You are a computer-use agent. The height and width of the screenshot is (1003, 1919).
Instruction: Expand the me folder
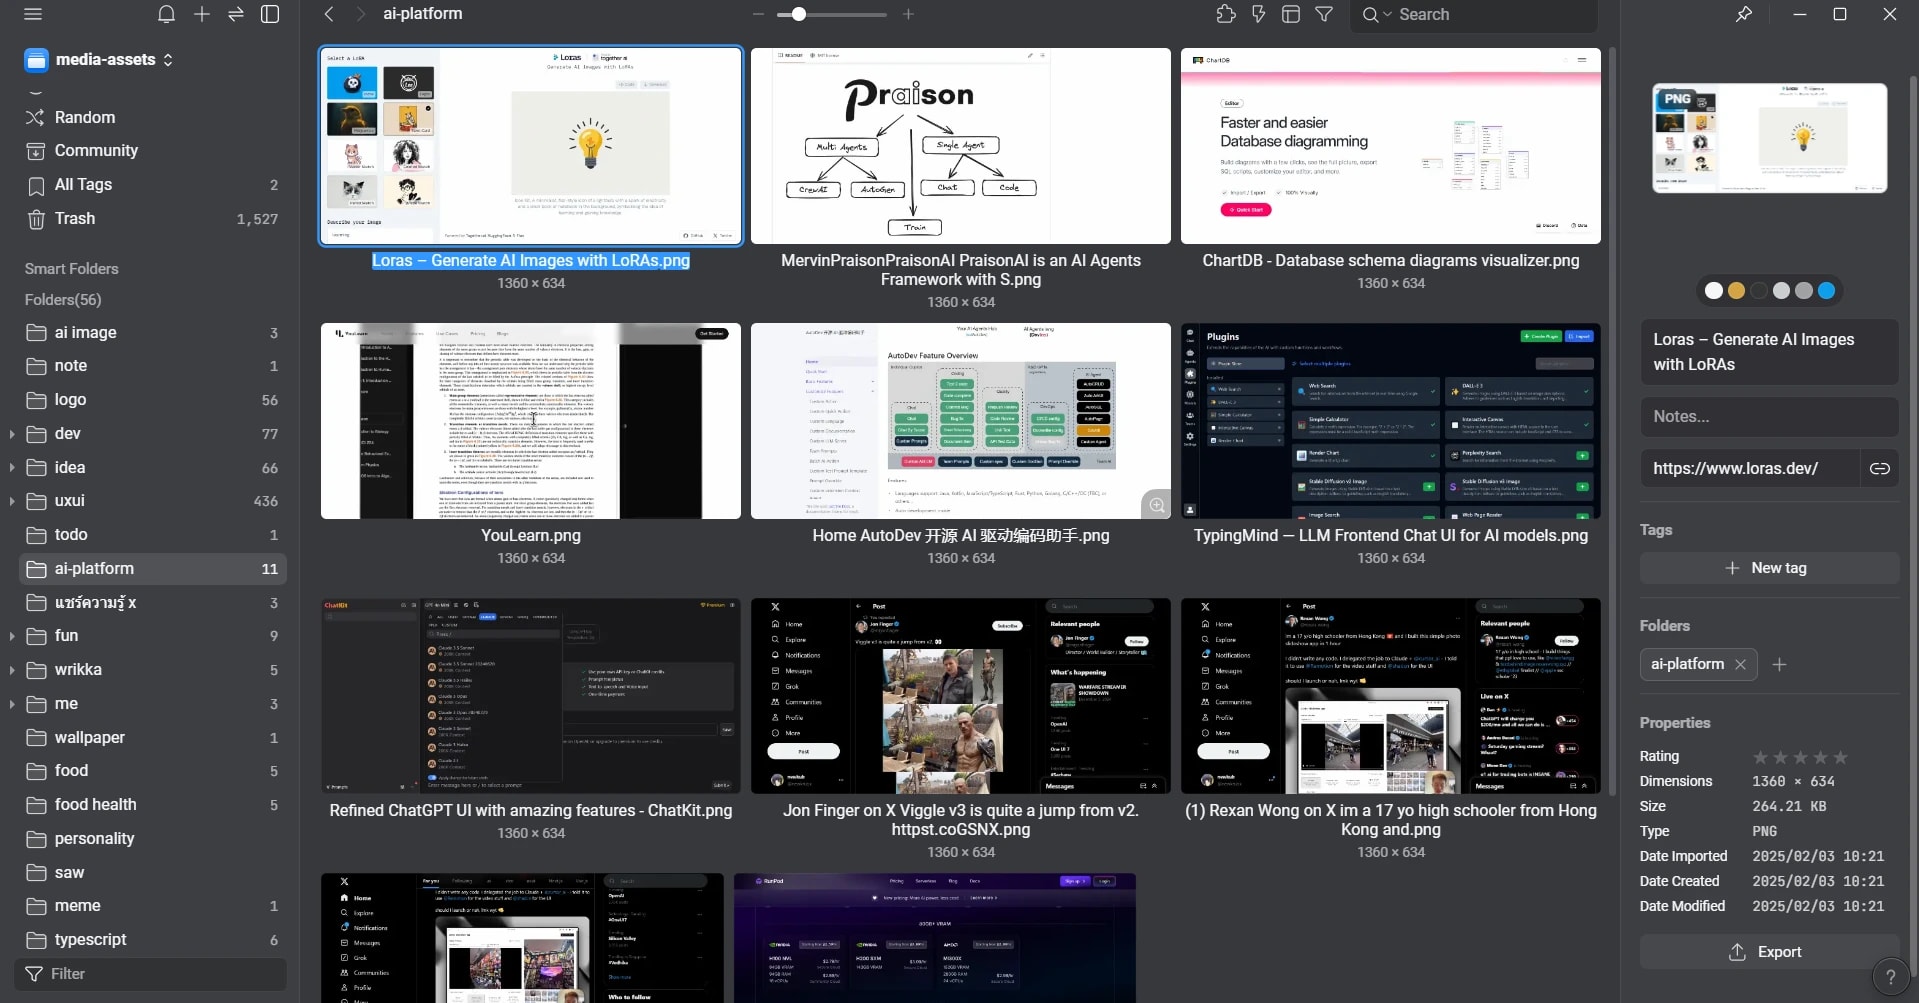(x=12, y=704)
